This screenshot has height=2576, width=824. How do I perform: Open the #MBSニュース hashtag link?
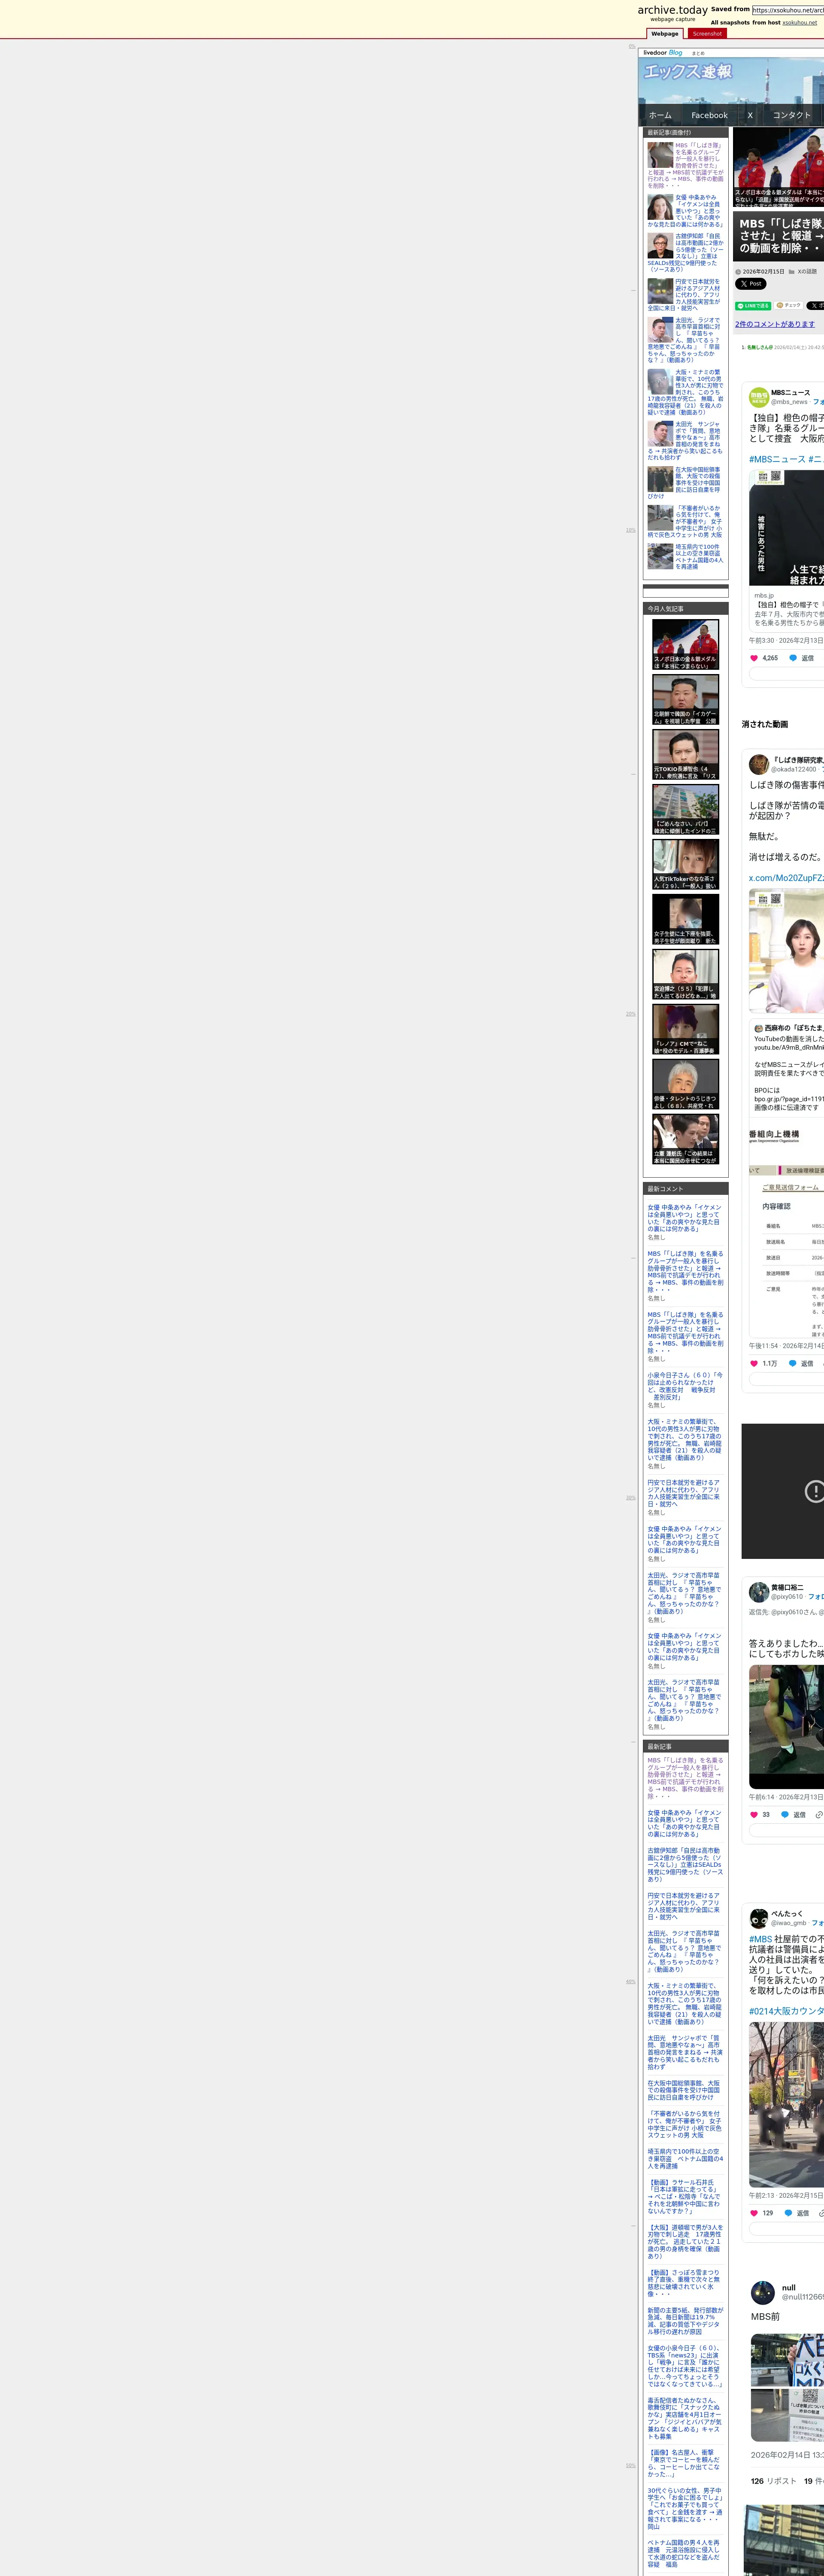pyautogui.click(x=776, y=459)
